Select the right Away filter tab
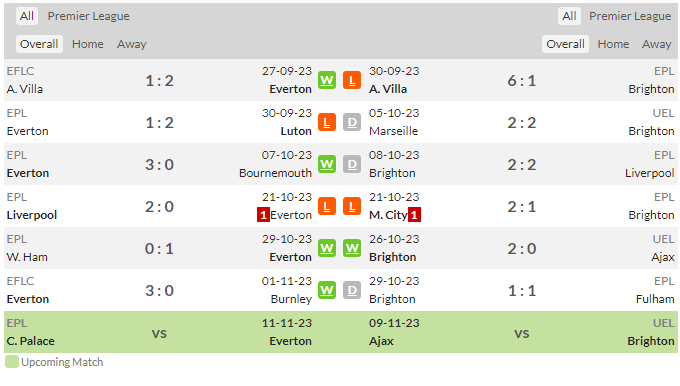The image size is (680, 386). 657,44
